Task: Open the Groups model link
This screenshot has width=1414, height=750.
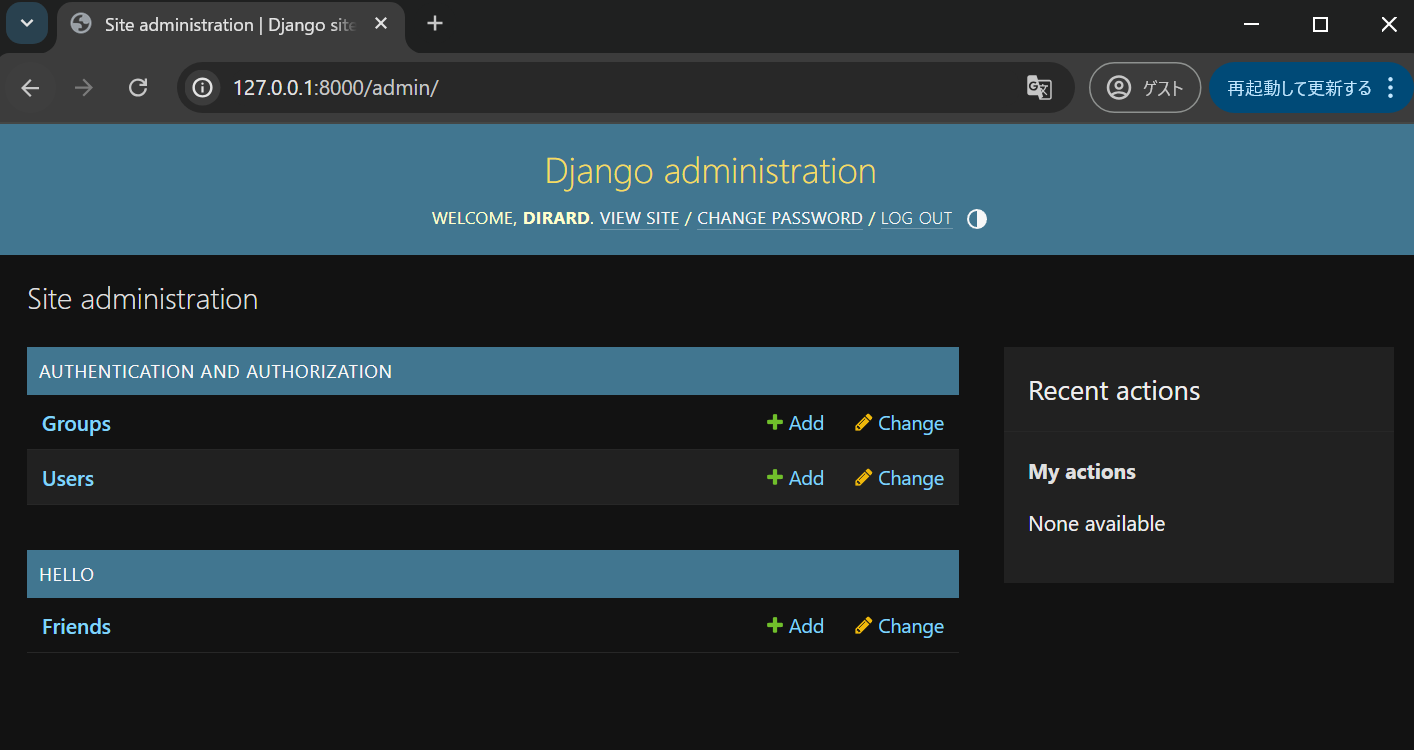Action: click(x=76, y=424)
